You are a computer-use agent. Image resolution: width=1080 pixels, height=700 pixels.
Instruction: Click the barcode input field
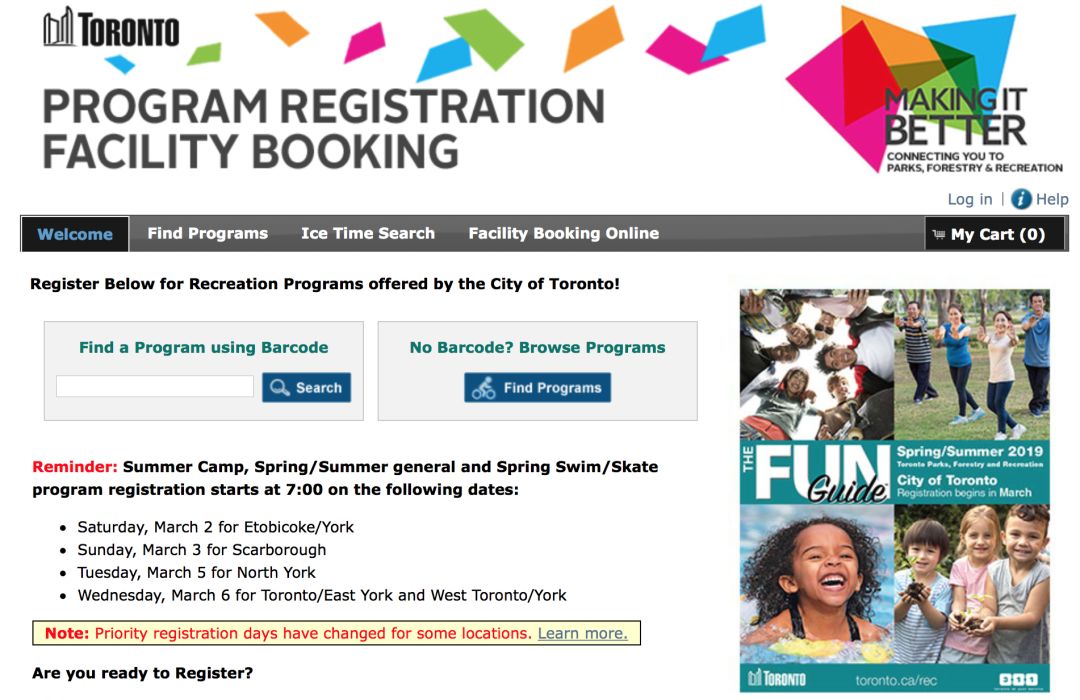pyautogui.click(x=155, y=386)
